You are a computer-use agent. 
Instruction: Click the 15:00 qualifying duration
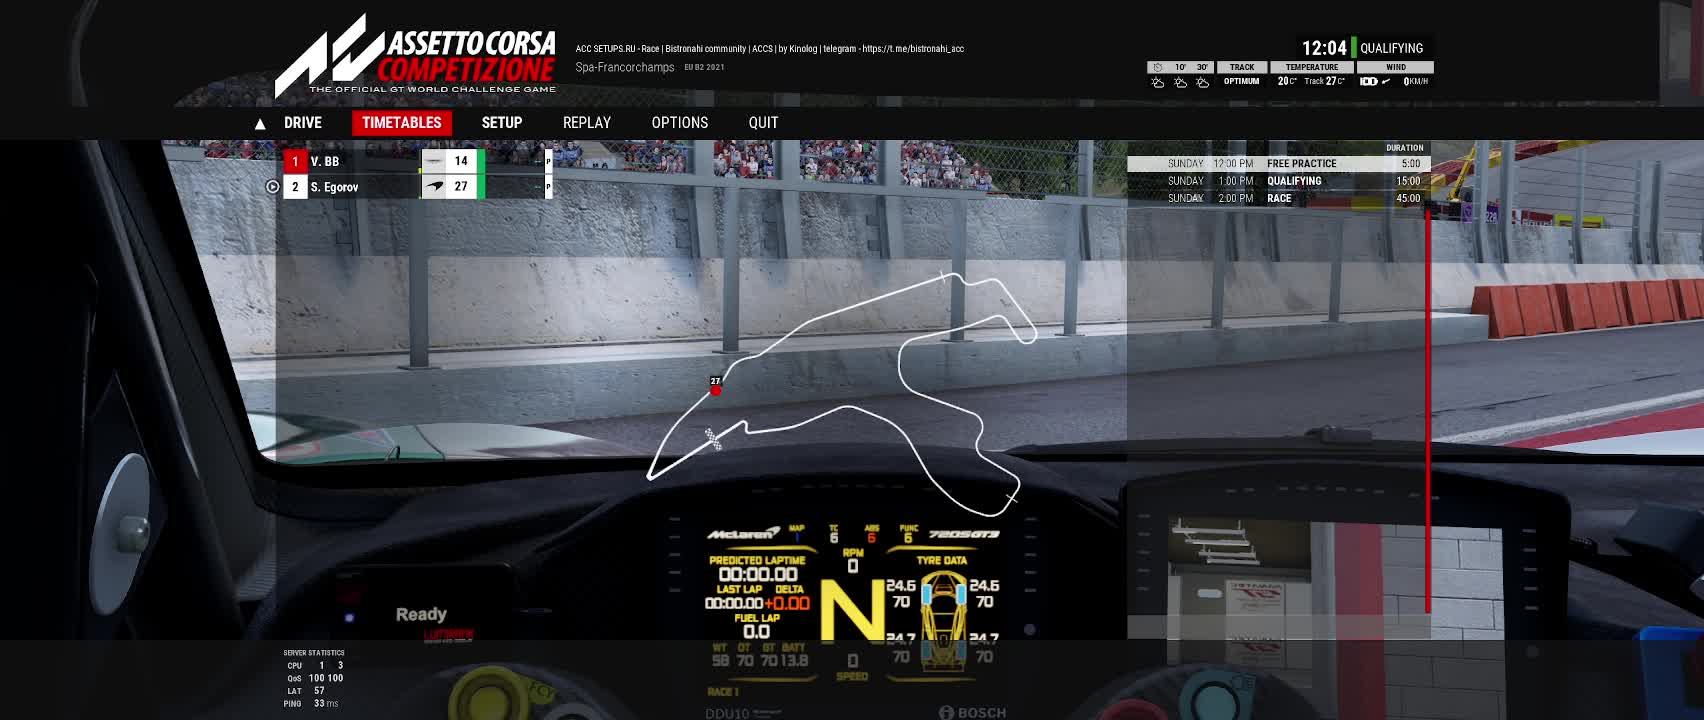tap(1408, 181)
